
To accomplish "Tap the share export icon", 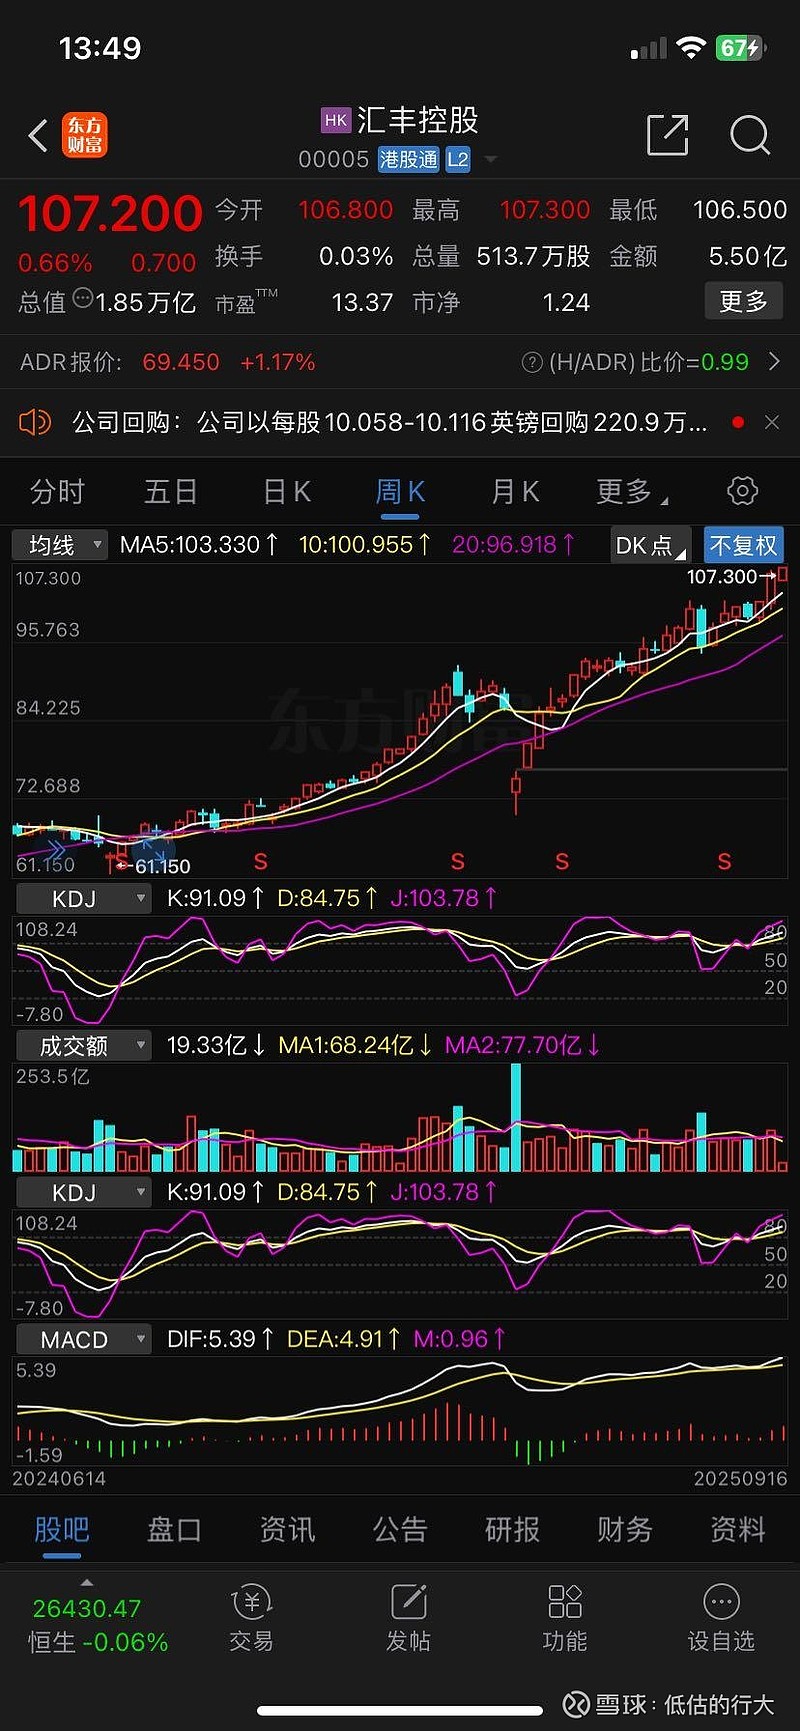I will (668, 135).
